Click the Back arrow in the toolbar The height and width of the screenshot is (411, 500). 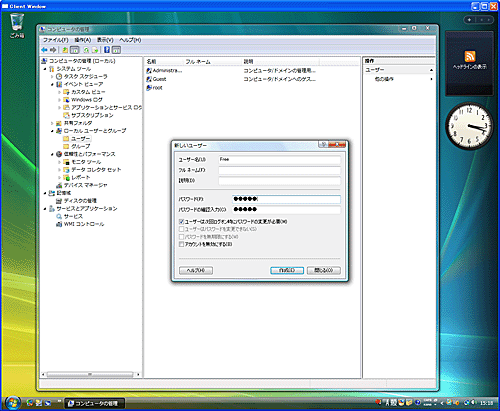pos(44,50)
